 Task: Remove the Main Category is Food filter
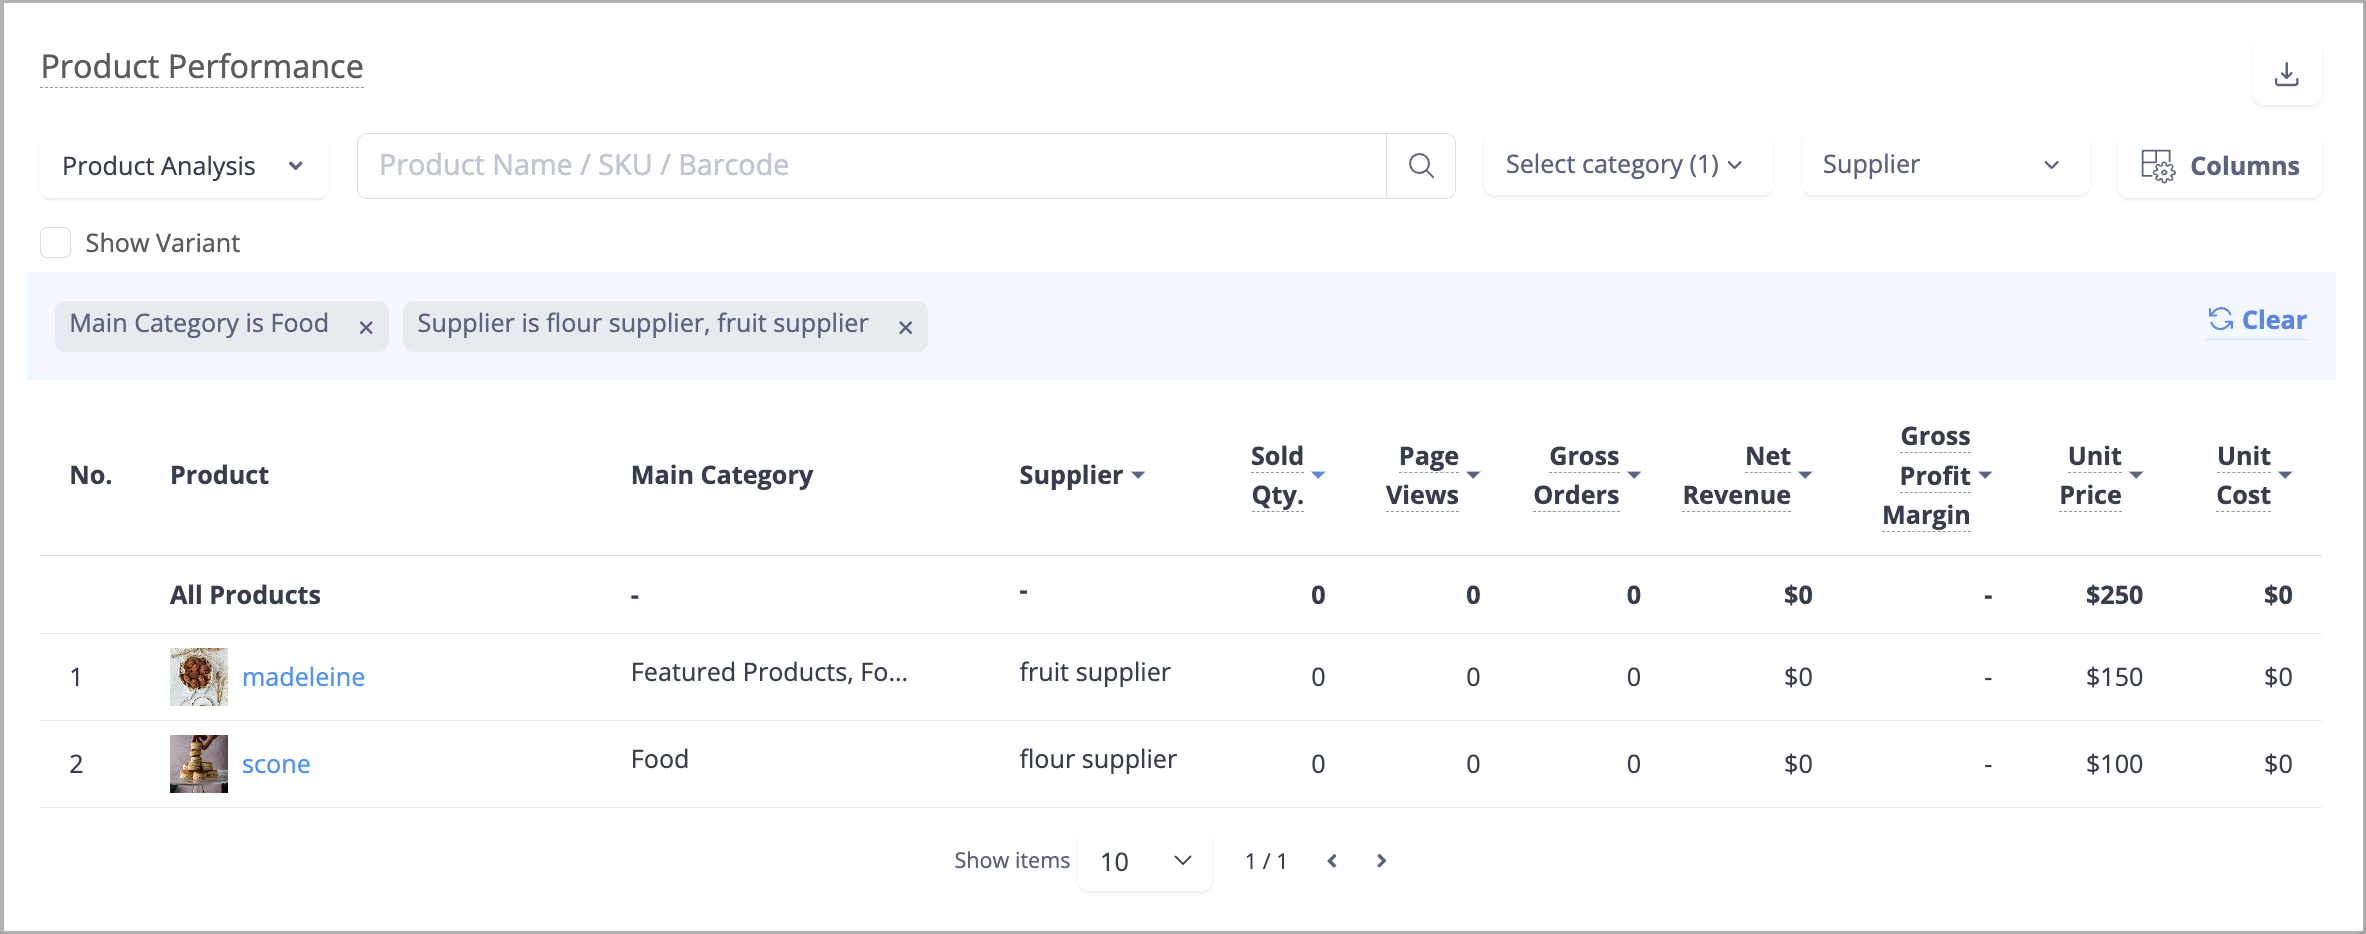(366, 327)
